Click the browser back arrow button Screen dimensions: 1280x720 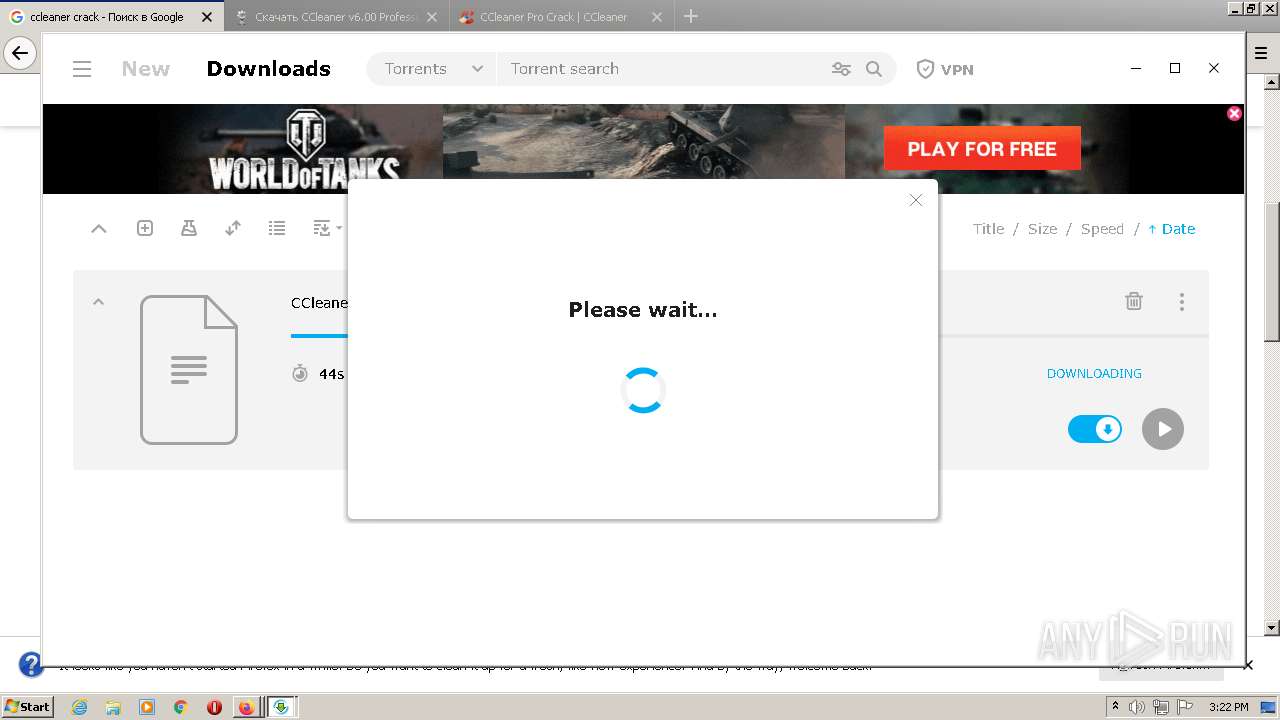click(x=20, y=53)
